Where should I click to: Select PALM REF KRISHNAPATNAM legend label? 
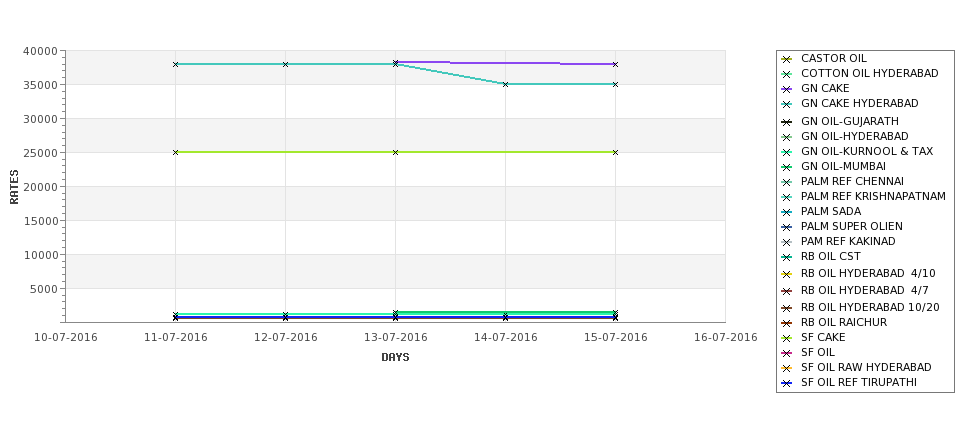tap(873, 196)
